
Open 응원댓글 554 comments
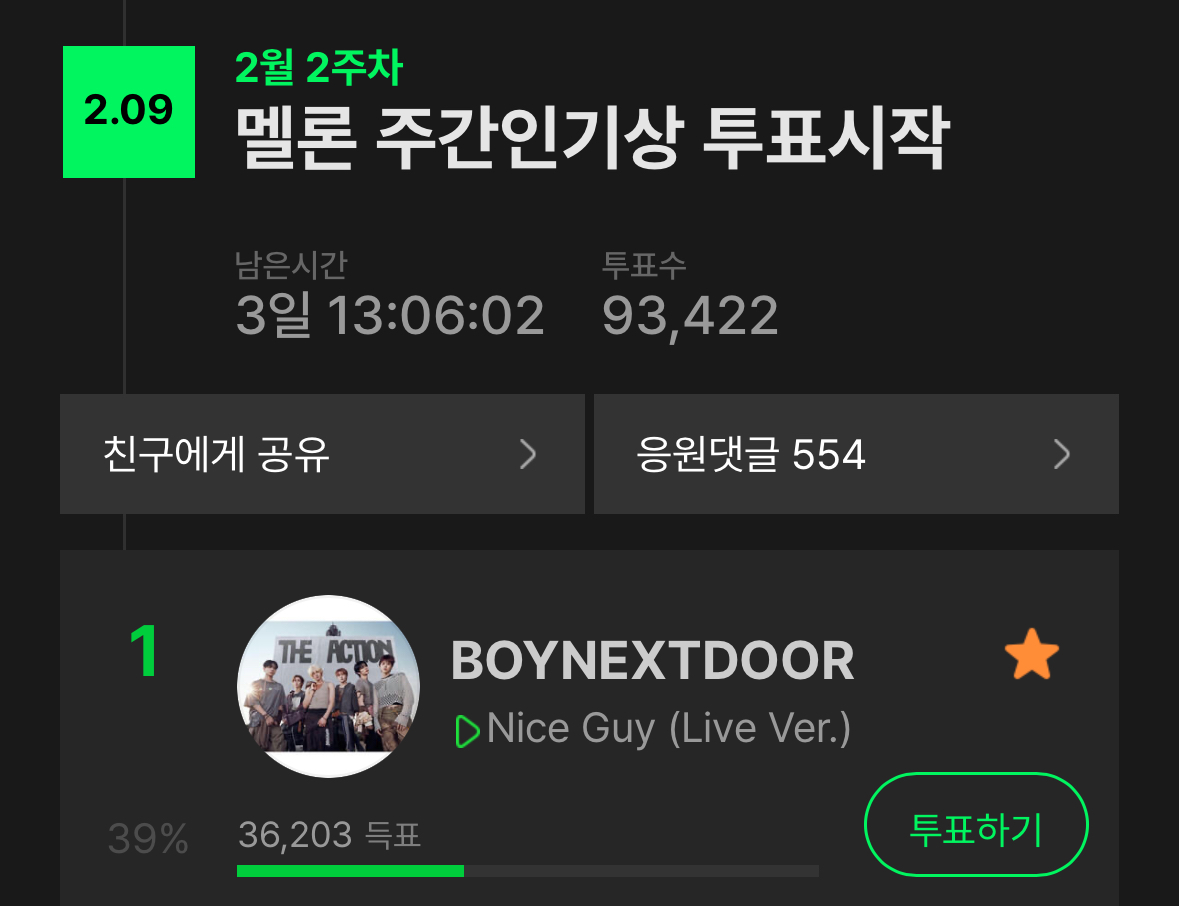(x=856, y=454)
